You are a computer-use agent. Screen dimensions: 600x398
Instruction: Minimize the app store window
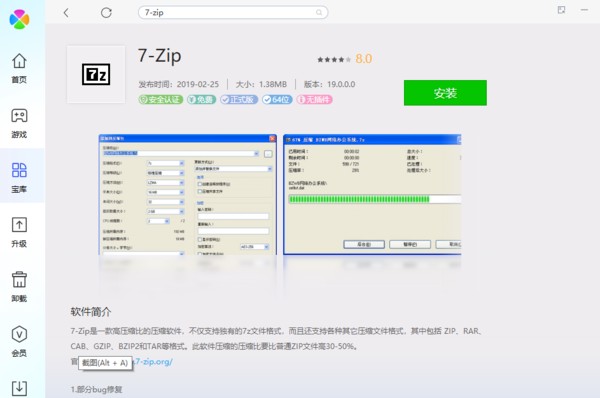coord(584,10)
